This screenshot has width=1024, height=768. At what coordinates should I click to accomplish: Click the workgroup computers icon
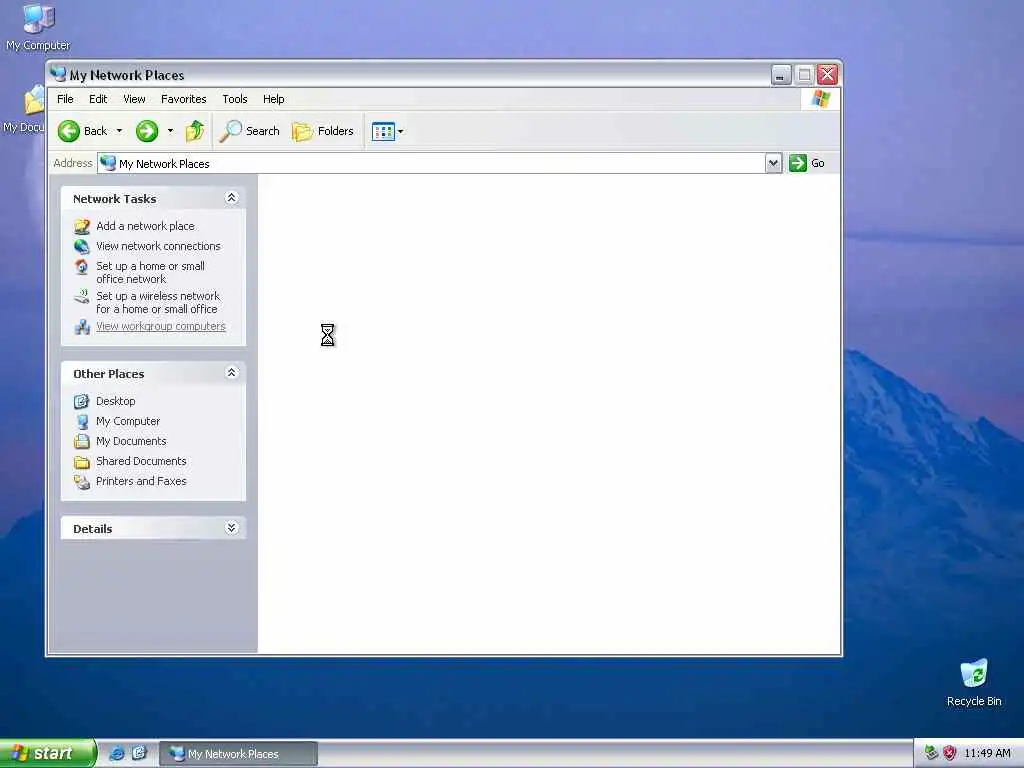click(82, 327)
